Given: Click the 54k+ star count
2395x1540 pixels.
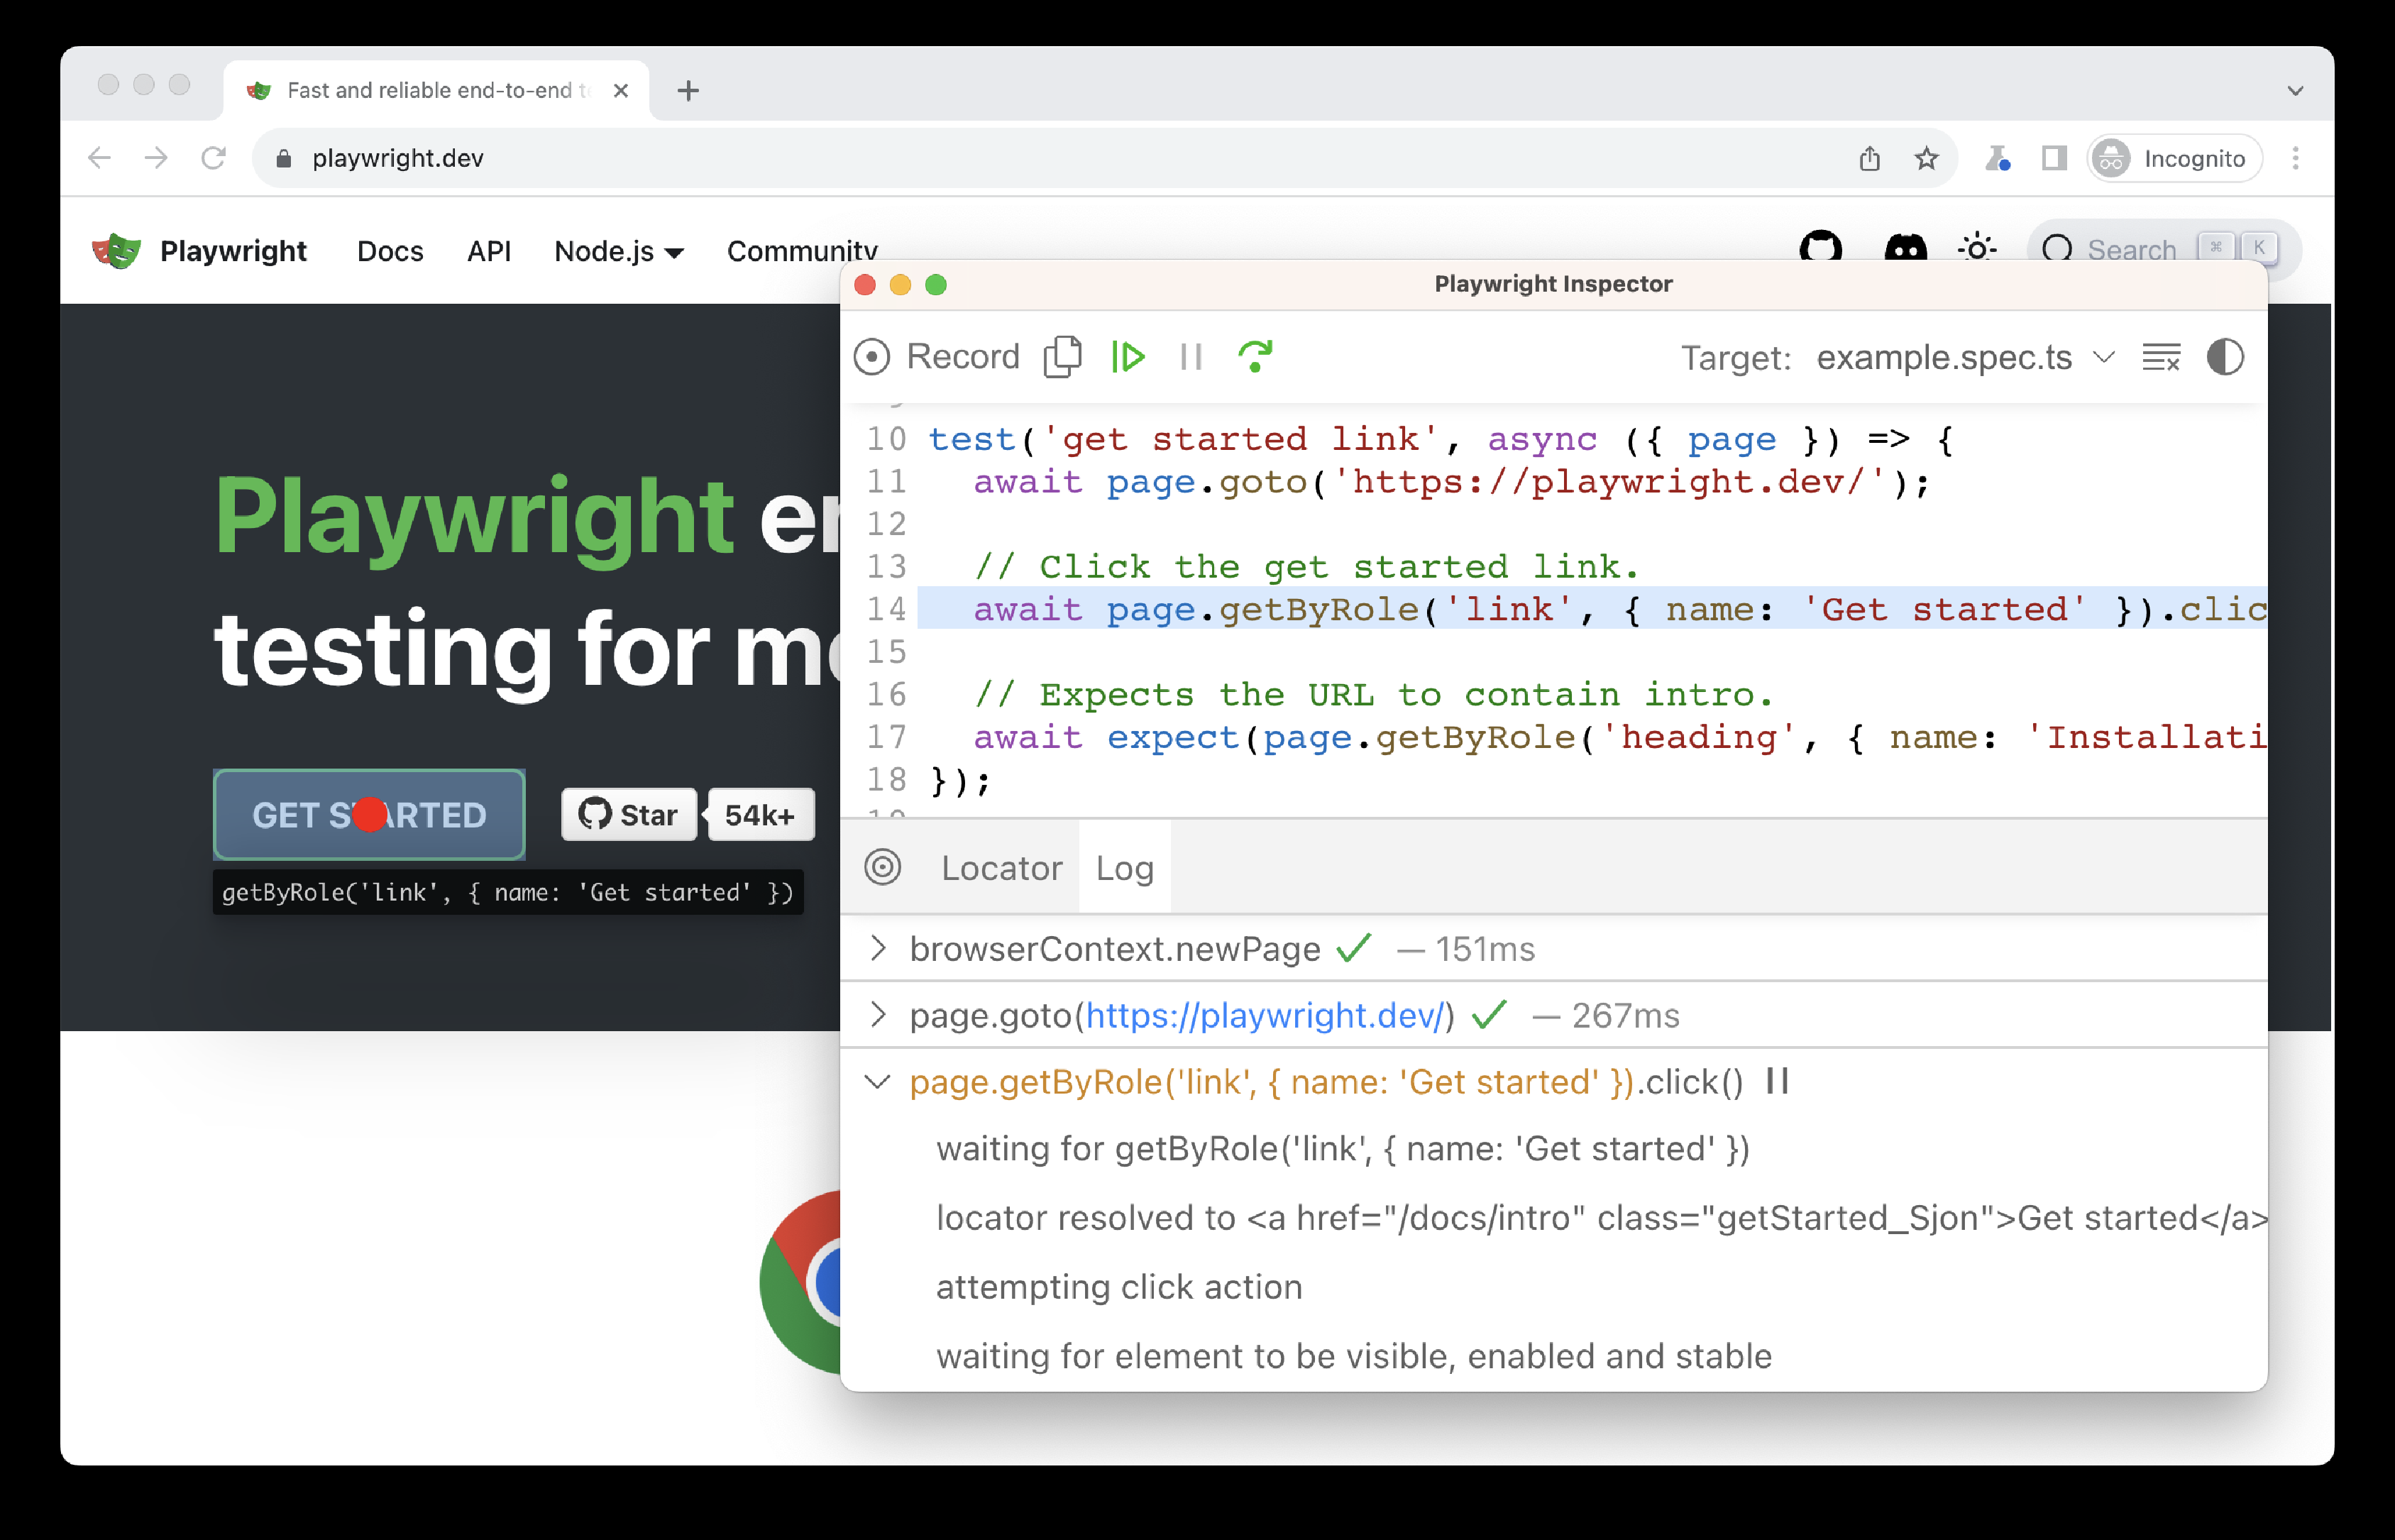Looking at the screenshot, I should [x=760, y=814].
